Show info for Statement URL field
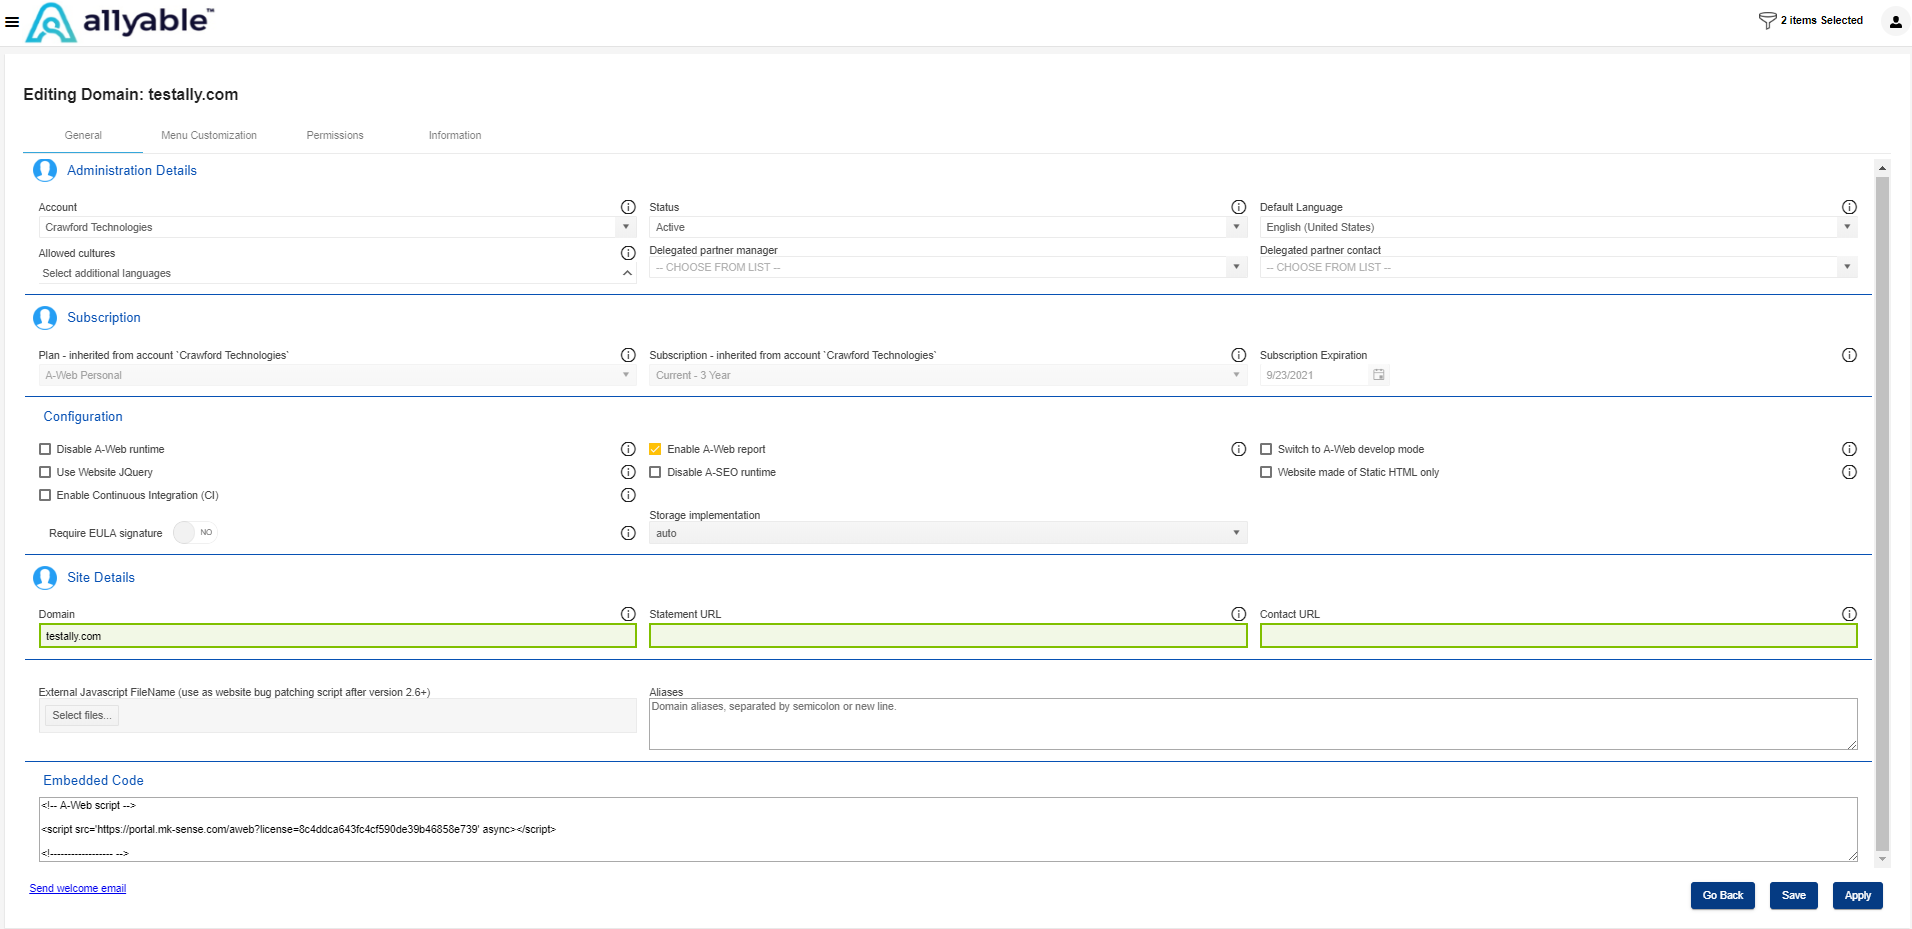Image resolution: width=1912 pixels, height=929 pixels. (1238, 614)
